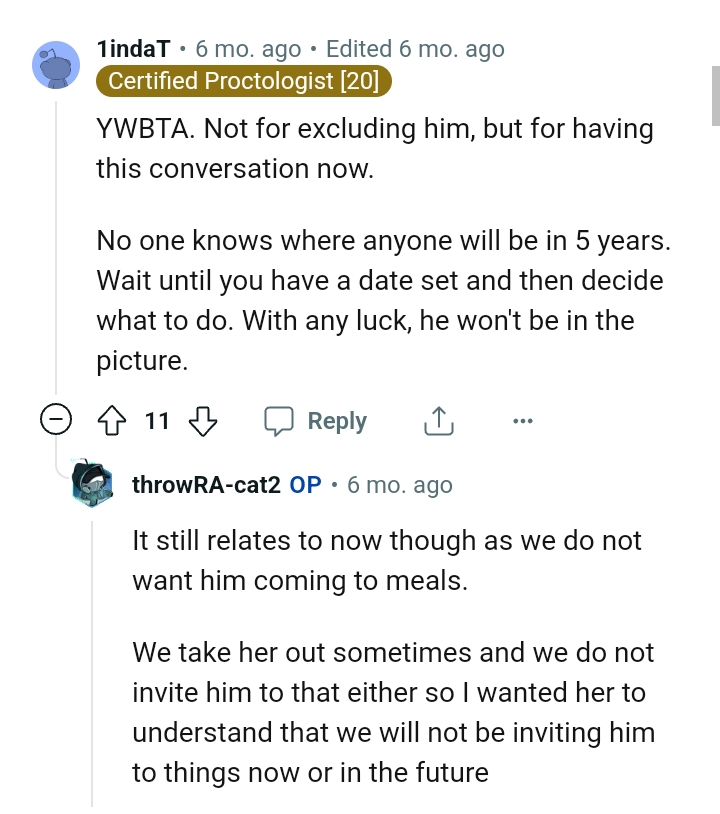The image size is (720, 814).
Task: Click the "Edited 6 mo. ago" label
Action: point(415,49)
